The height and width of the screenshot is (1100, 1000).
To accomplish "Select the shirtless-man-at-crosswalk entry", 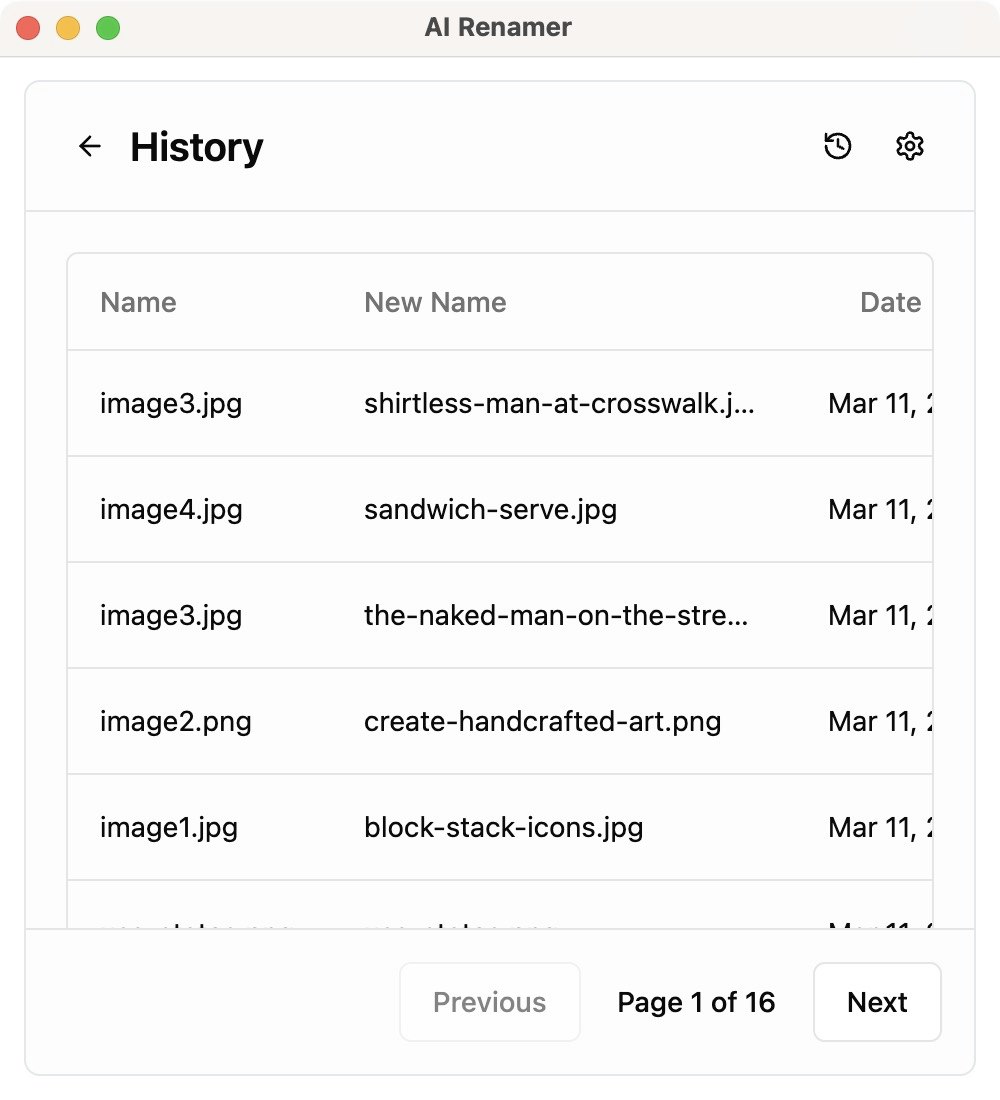I will (x=559, y=404).
